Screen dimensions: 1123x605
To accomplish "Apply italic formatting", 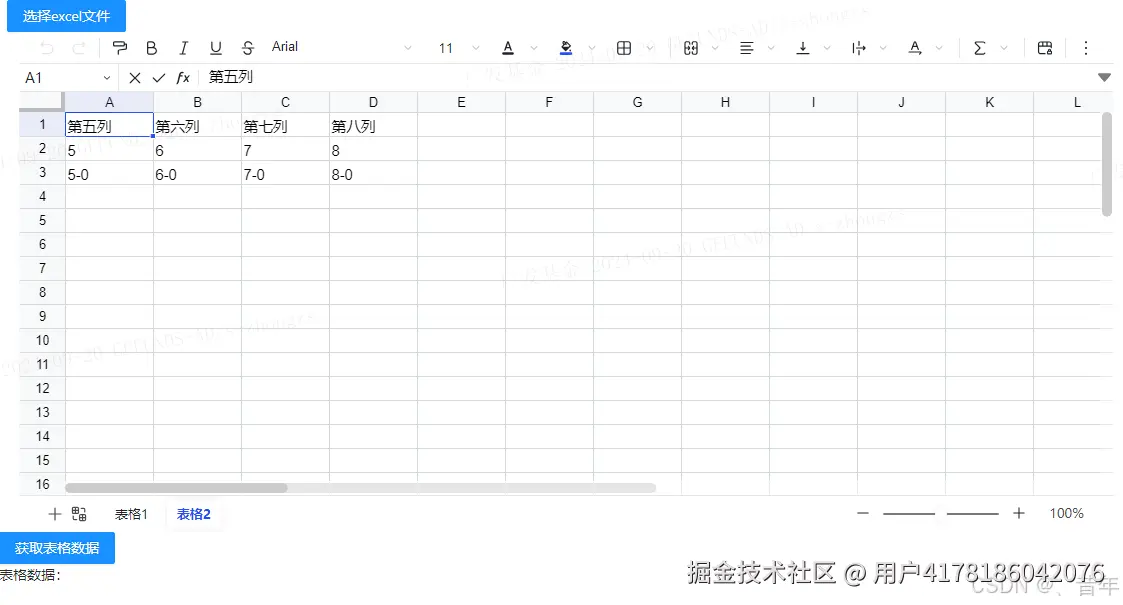I will coord(184,47).
